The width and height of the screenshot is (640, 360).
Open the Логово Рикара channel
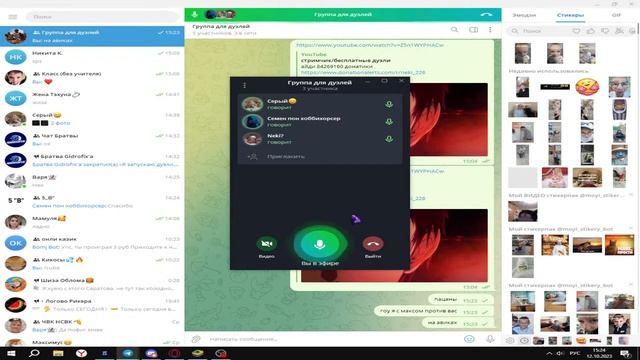pyautogui.click(x=92, y=305)
